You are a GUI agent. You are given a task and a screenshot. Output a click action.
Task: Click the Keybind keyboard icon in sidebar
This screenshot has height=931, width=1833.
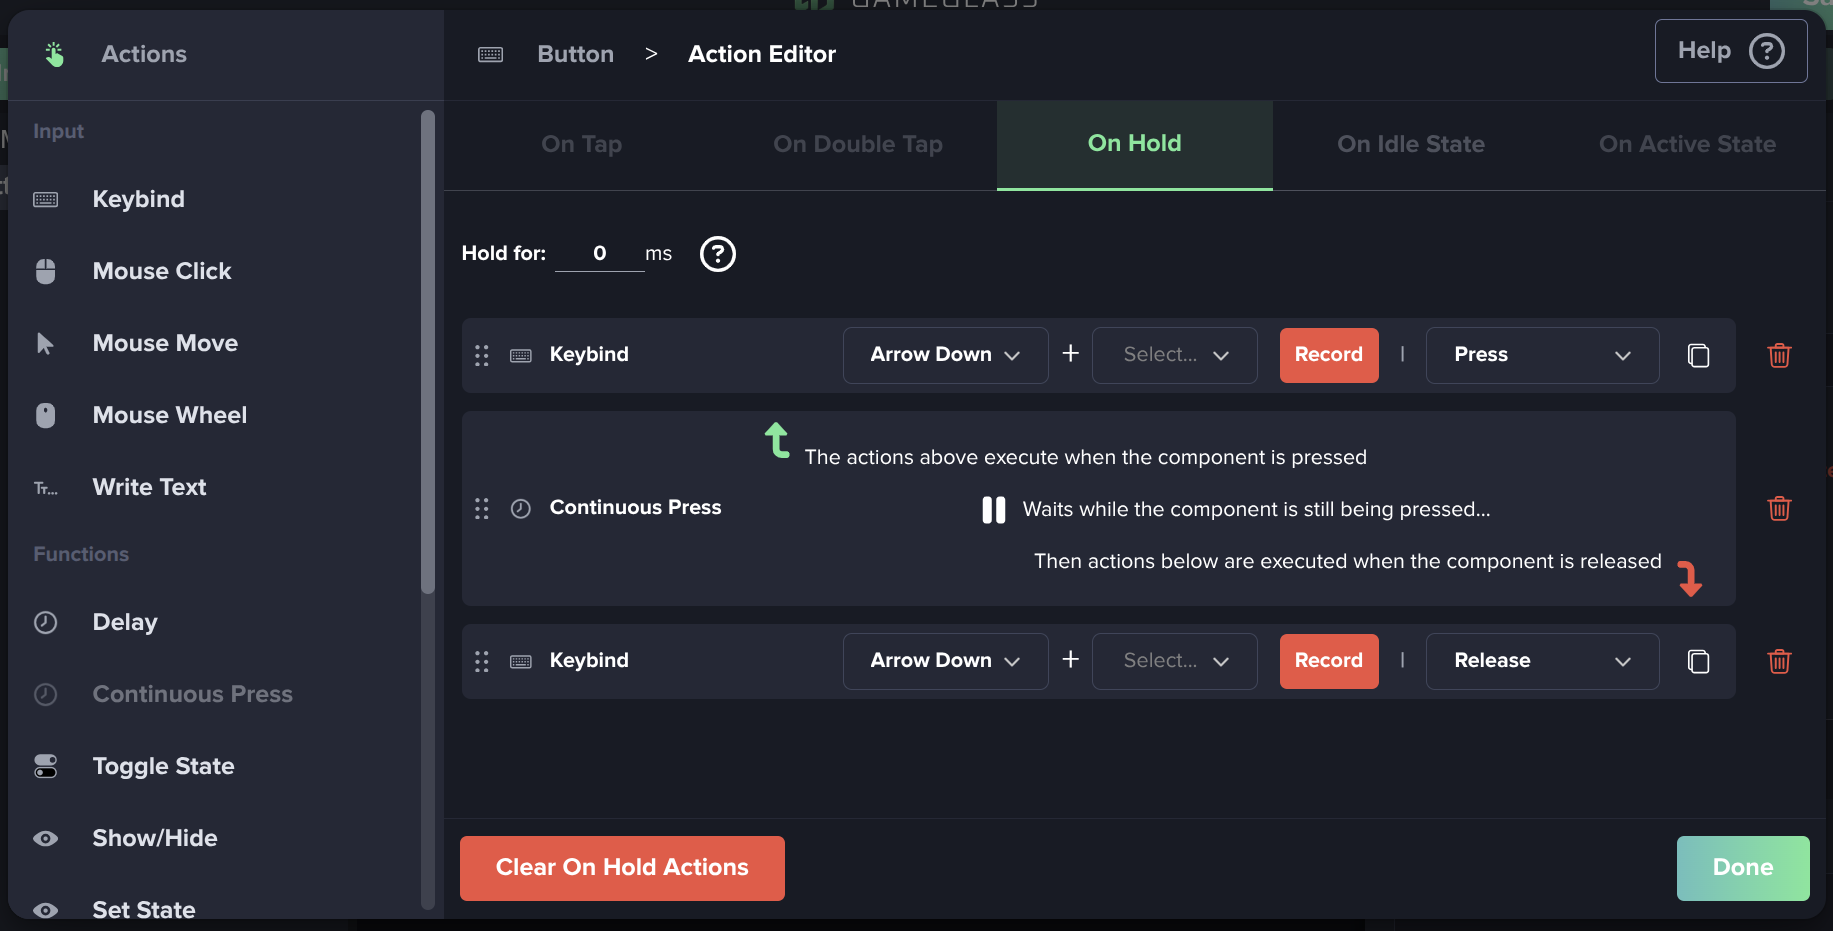tap(45, 199)
